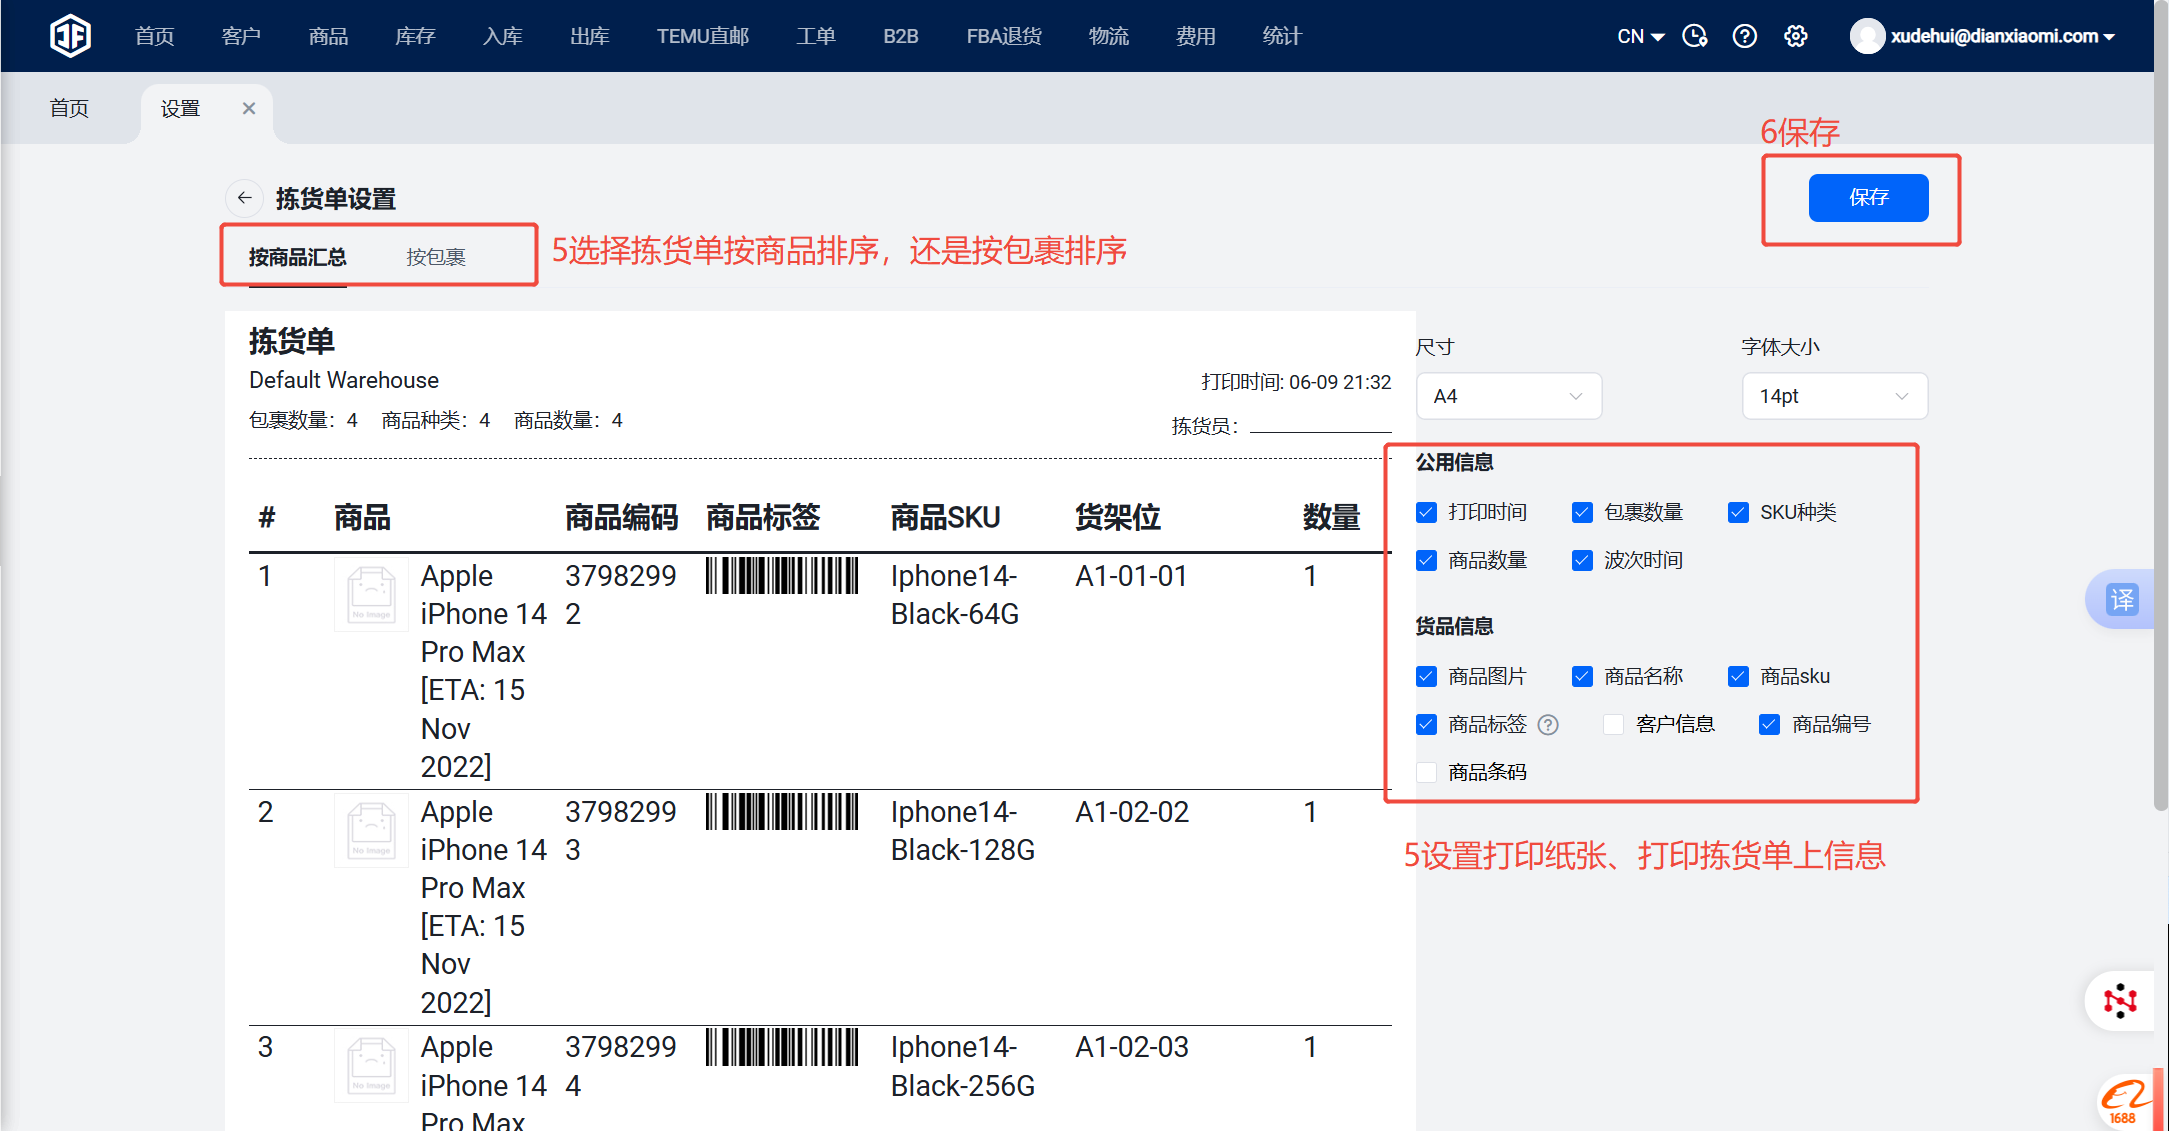This screenshot has height=1131, width=2169.
Task: Enable the 客户信息 checkbox
Action: coord(1613,724)
